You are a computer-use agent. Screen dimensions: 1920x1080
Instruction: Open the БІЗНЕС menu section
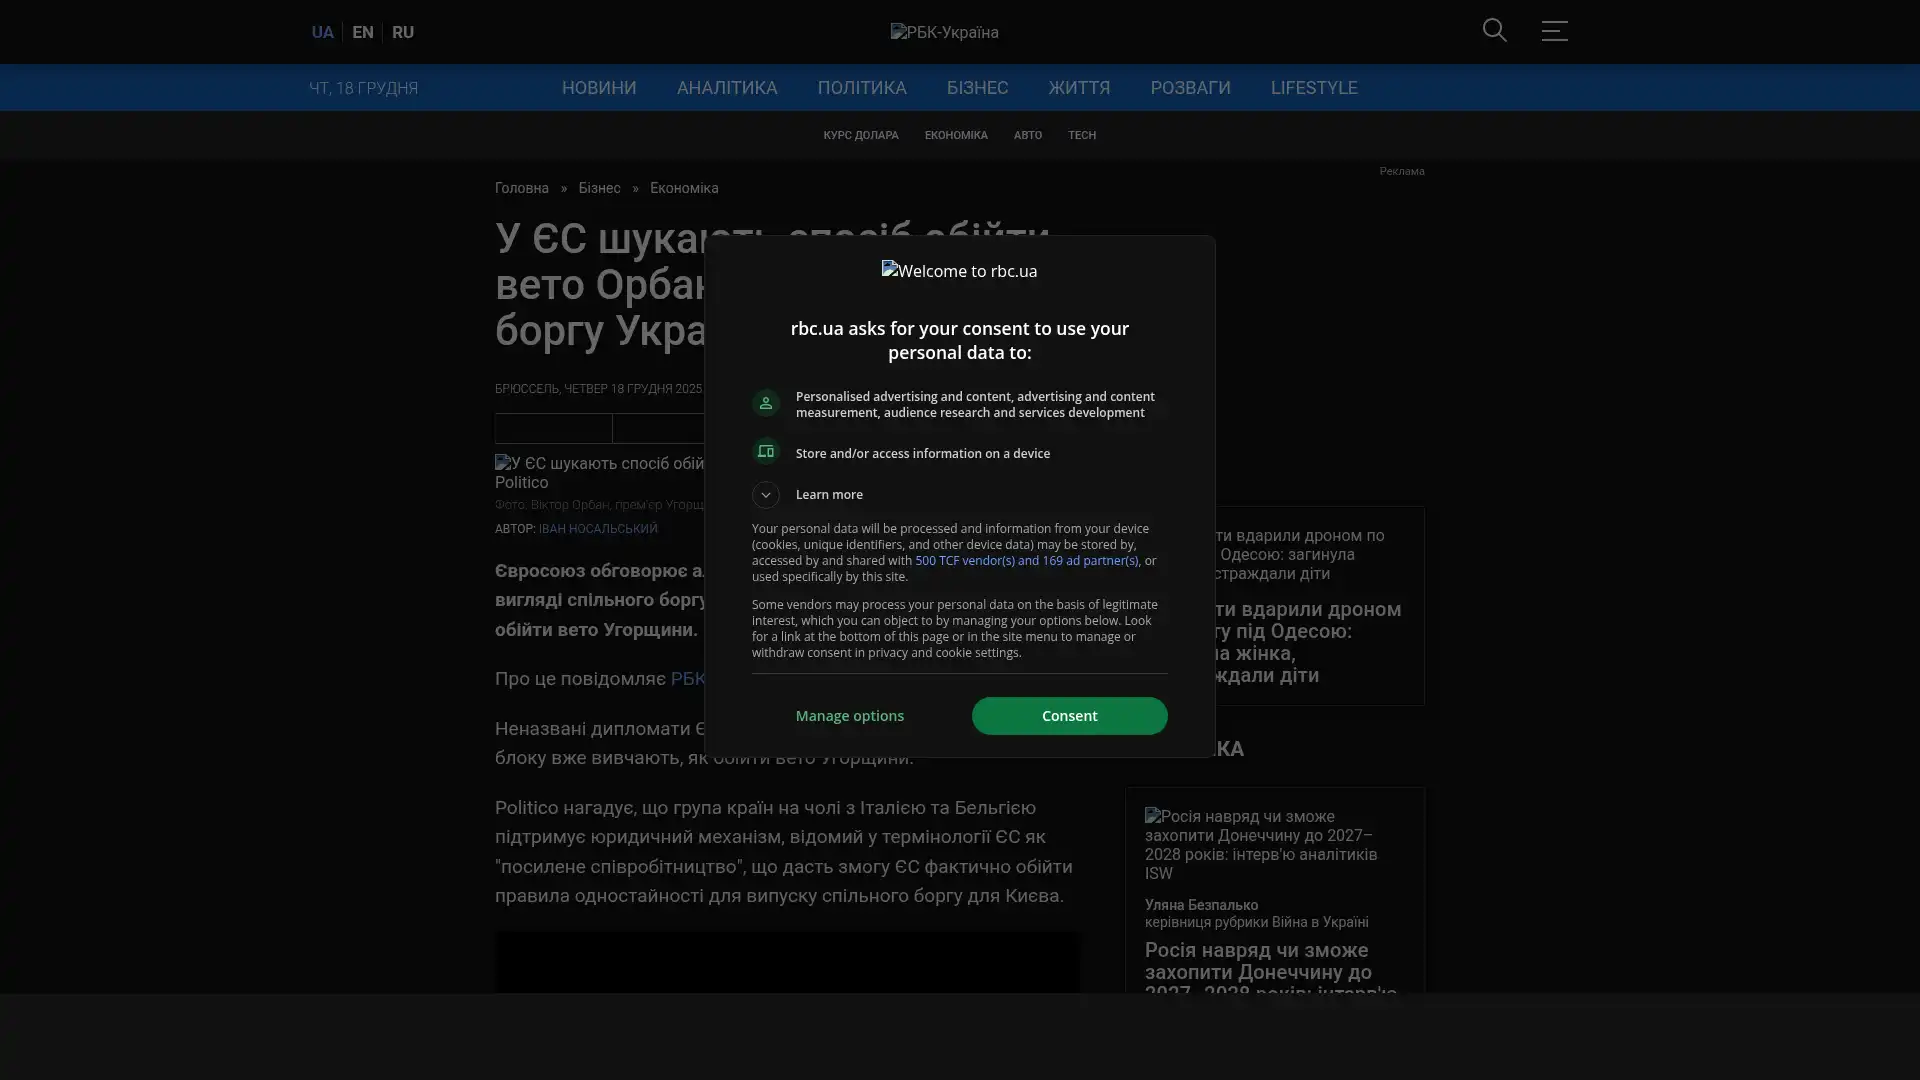[x=977, y=88]
